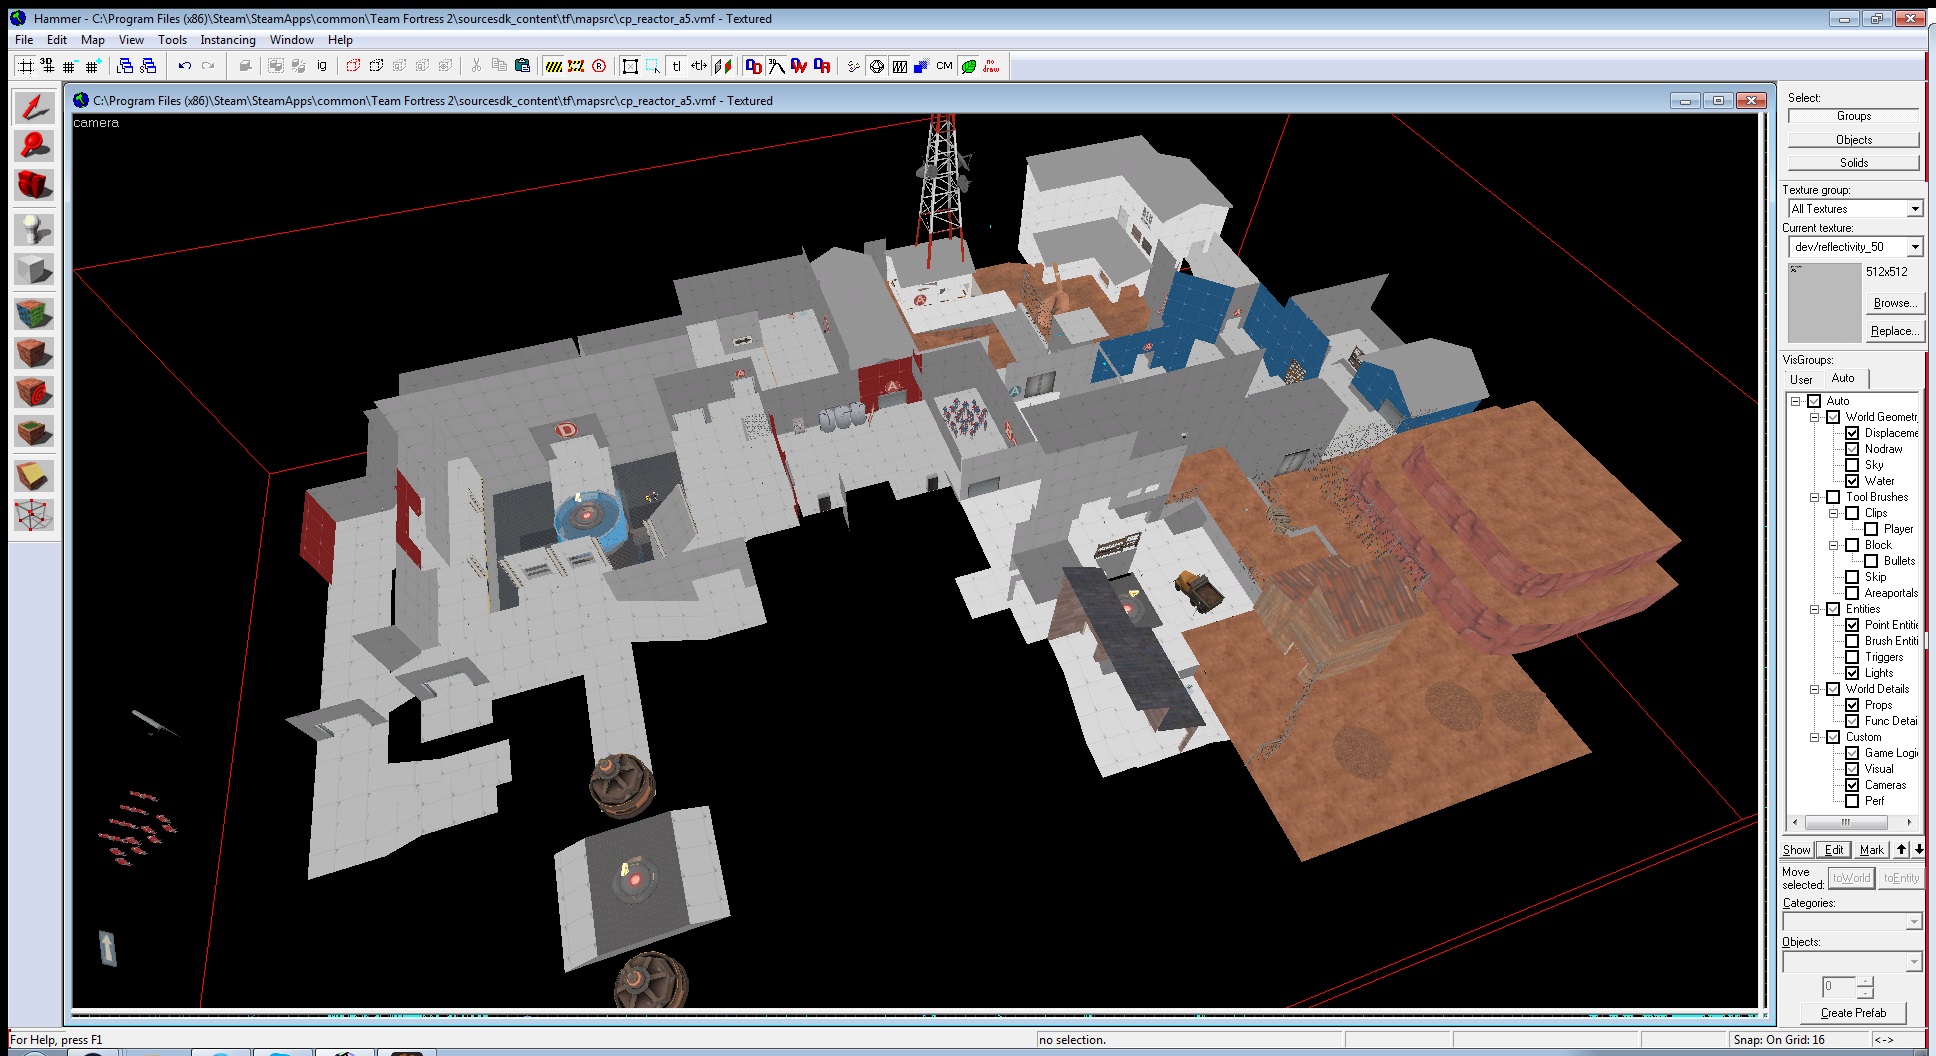Screen dimensions: 1936x1056
Task: Click the Redo arrow icon
Action: click(208, 66)
